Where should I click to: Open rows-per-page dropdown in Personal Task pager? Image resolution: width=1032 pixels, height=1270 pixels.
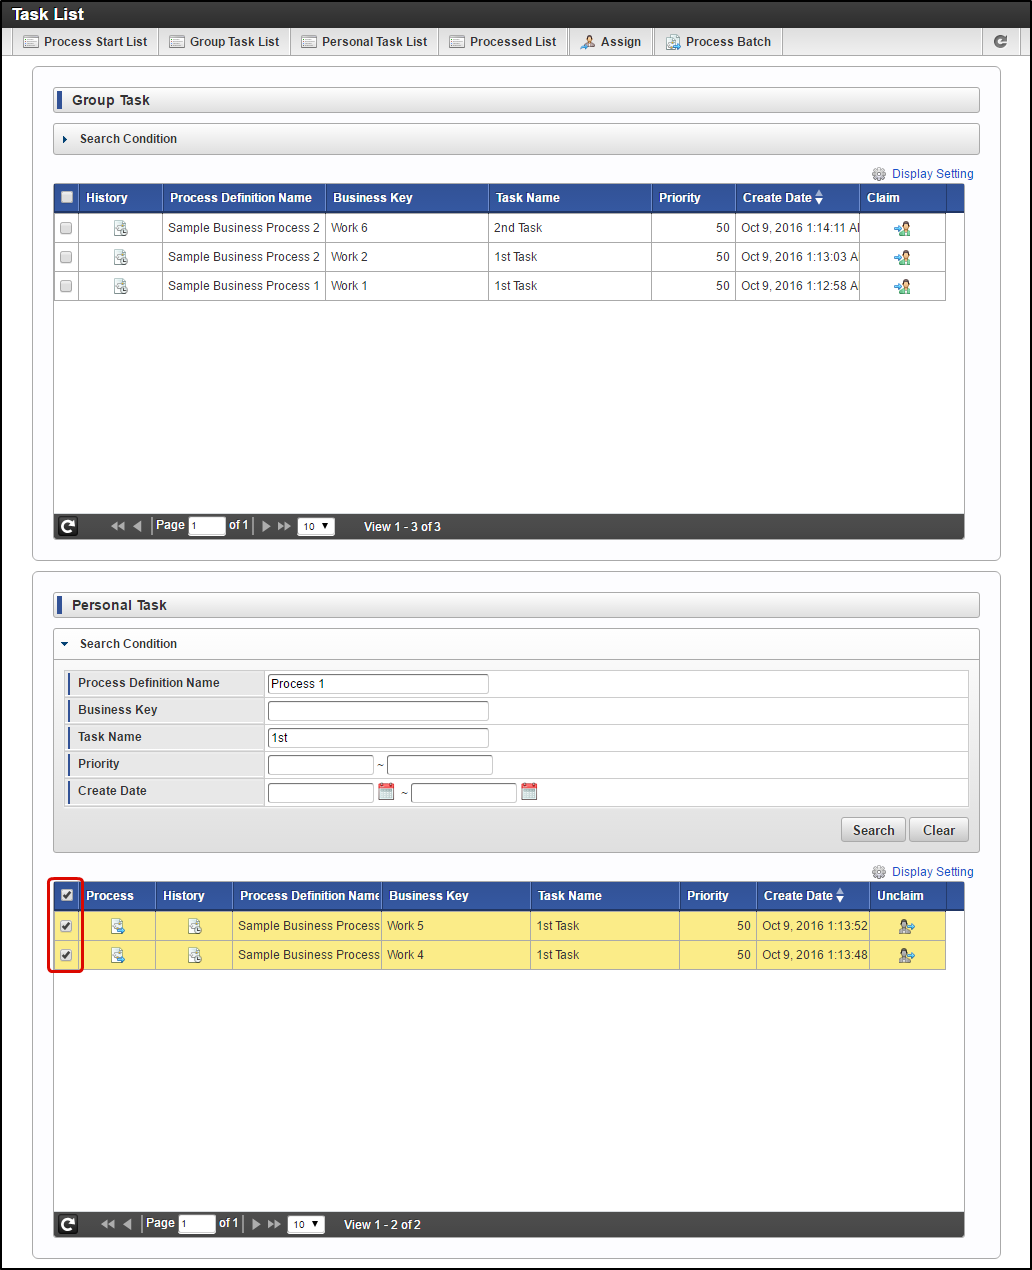pos(306,1224)
